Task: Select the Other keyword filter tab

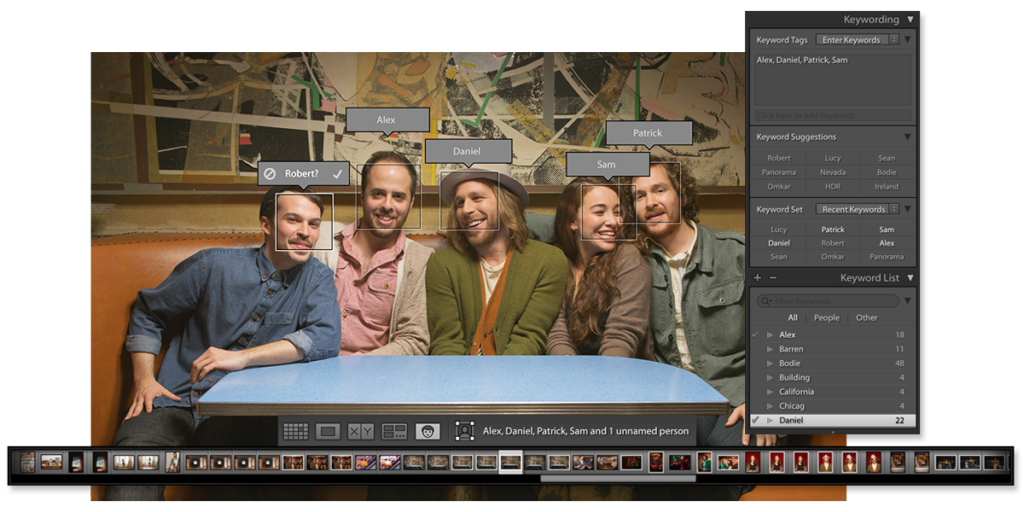Action: tap(866, 318)
